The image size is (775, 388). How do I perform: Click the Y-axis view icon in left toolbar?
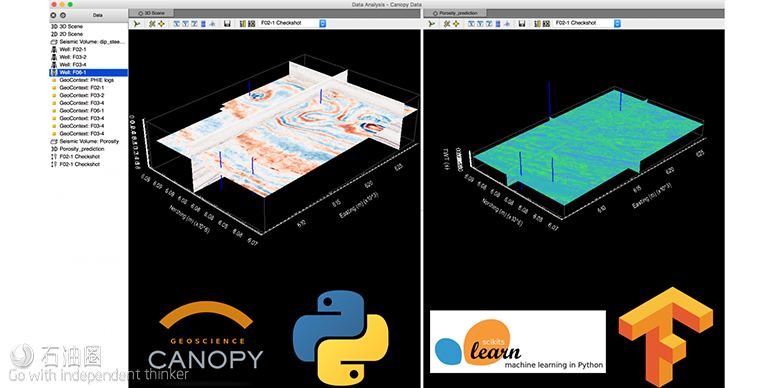[185, 23]
